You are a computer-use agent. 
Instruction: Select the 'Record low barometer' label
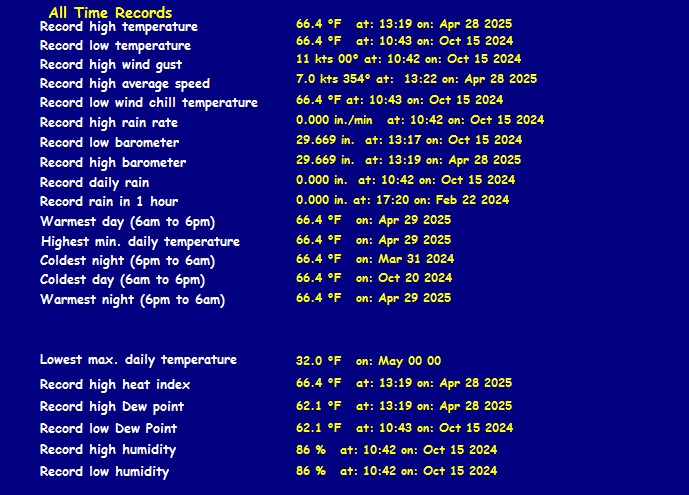coord(109,143)
